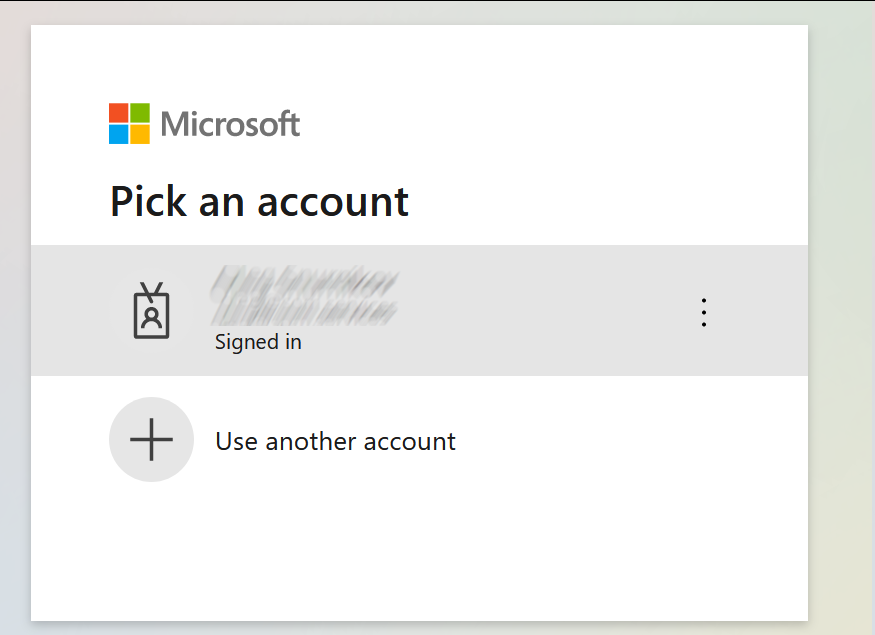The width and height of the screenshot is (875, 635).
Task: Click the 'Pick an account' heading
Action: tap(258, 202)
